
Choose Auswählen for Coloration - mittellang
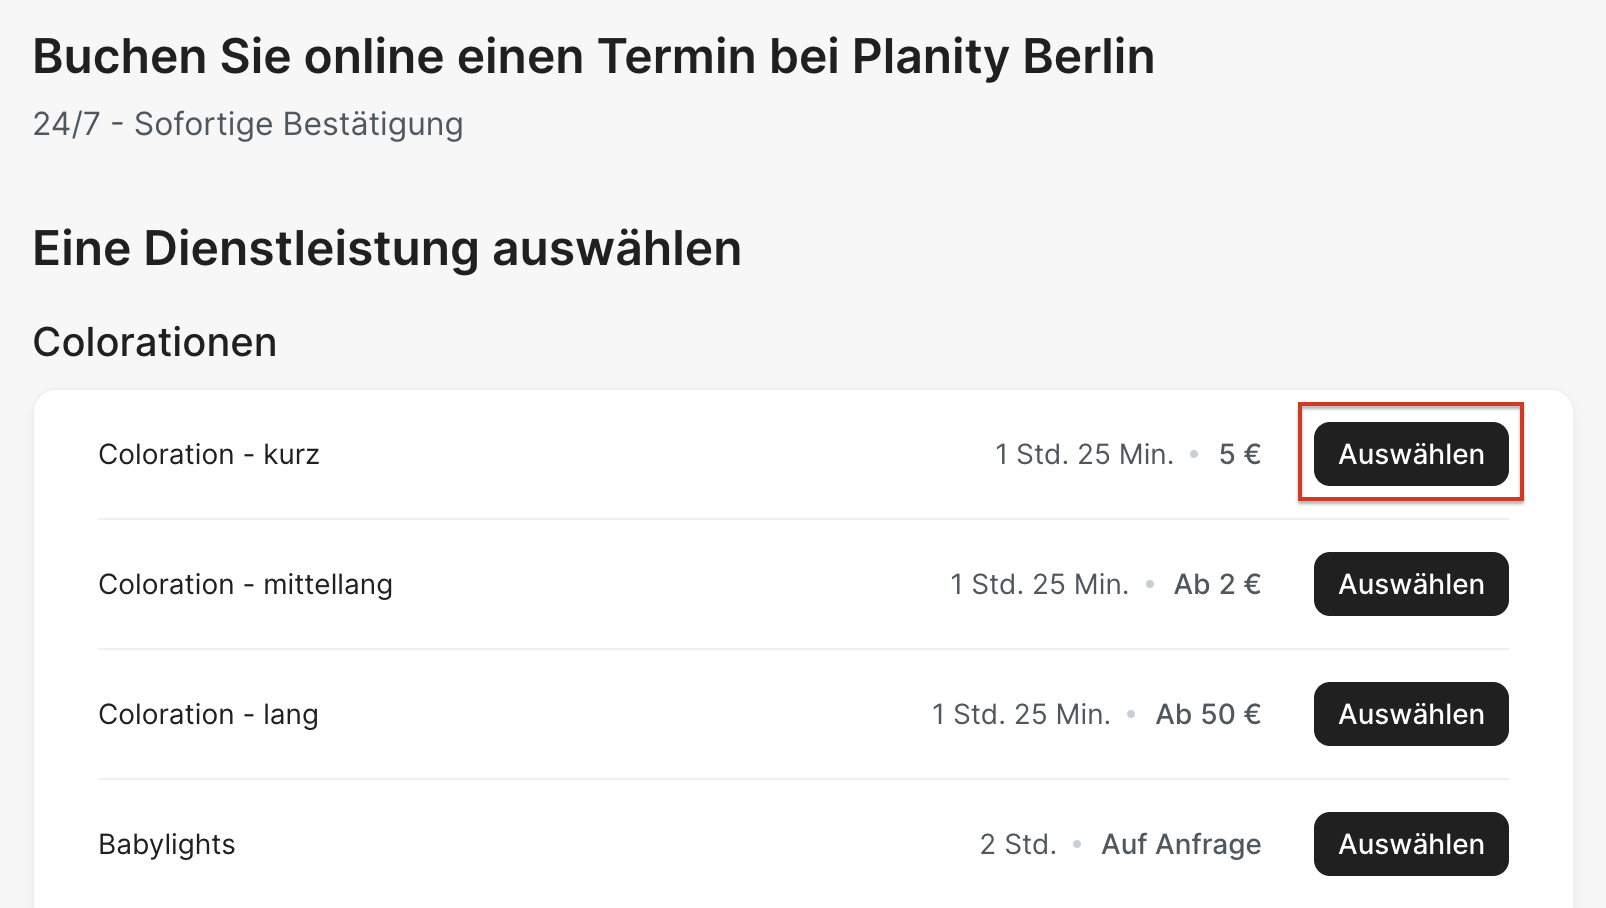(1410, 584)
